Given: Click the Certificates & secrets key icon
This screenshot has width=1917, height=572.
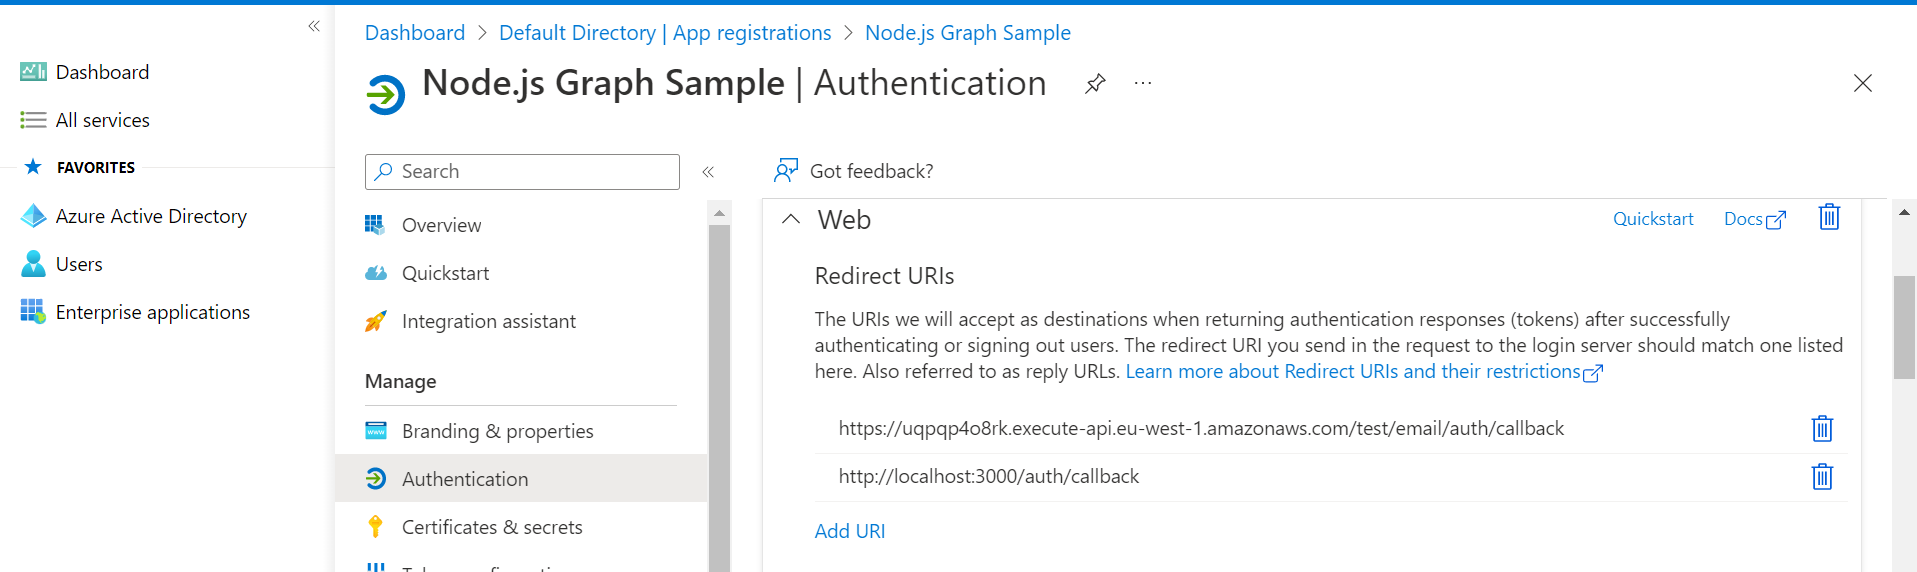Looking at the screenshot, I should [375, 526].
